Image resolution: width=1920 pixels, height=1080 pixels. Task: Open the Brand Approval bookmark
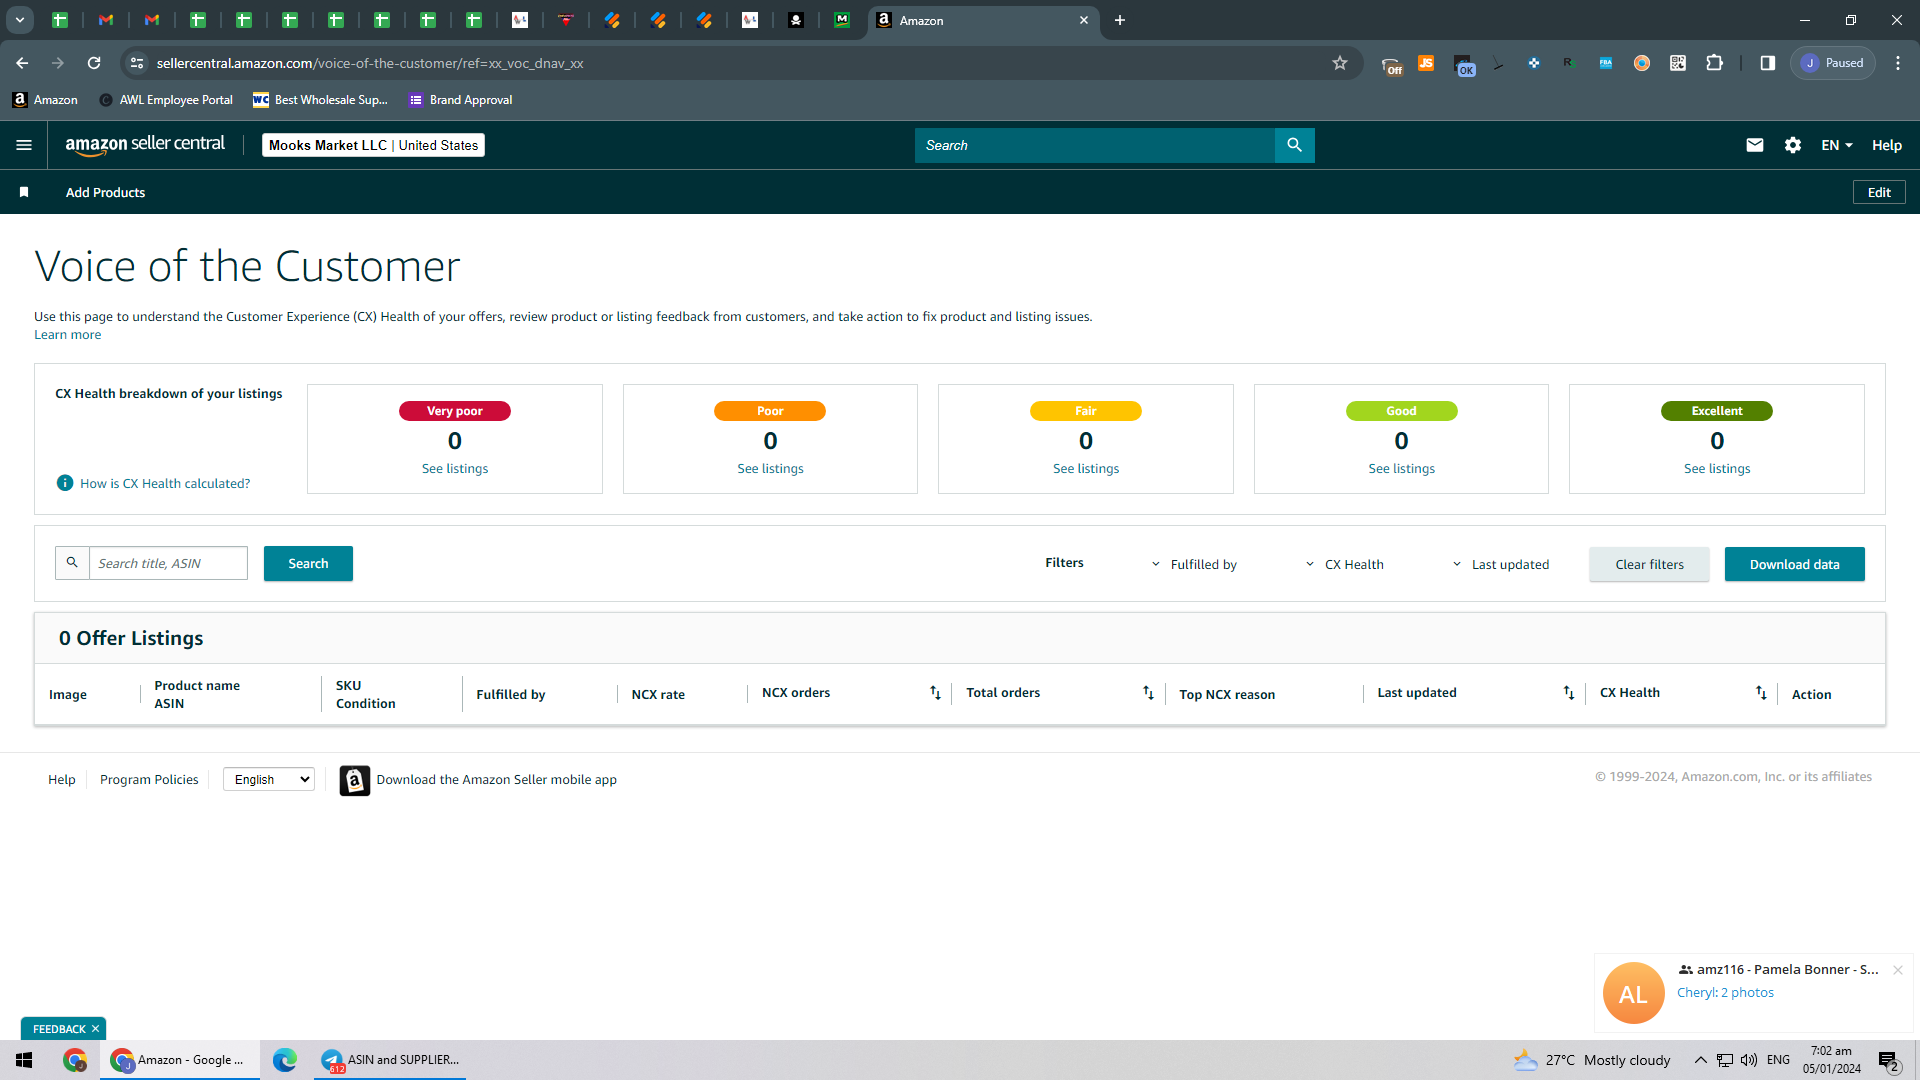(461, 100)
